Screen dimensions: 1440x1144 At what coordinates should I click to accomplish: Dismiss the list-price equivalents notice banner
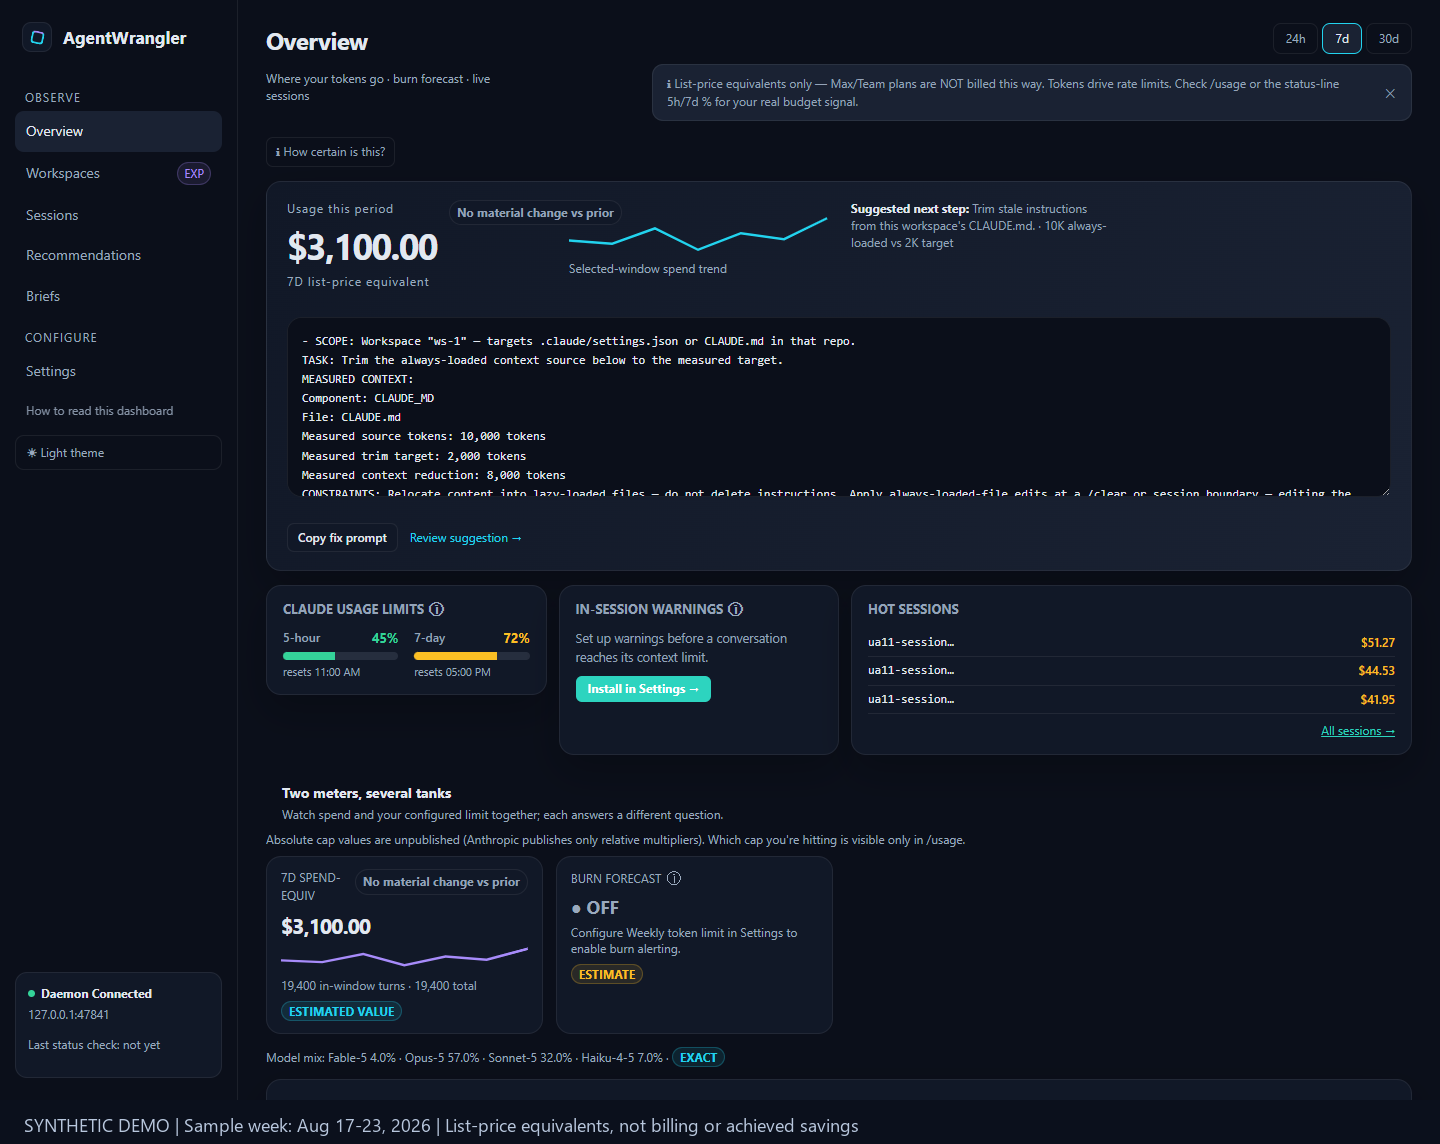[x=1390, y=93]
